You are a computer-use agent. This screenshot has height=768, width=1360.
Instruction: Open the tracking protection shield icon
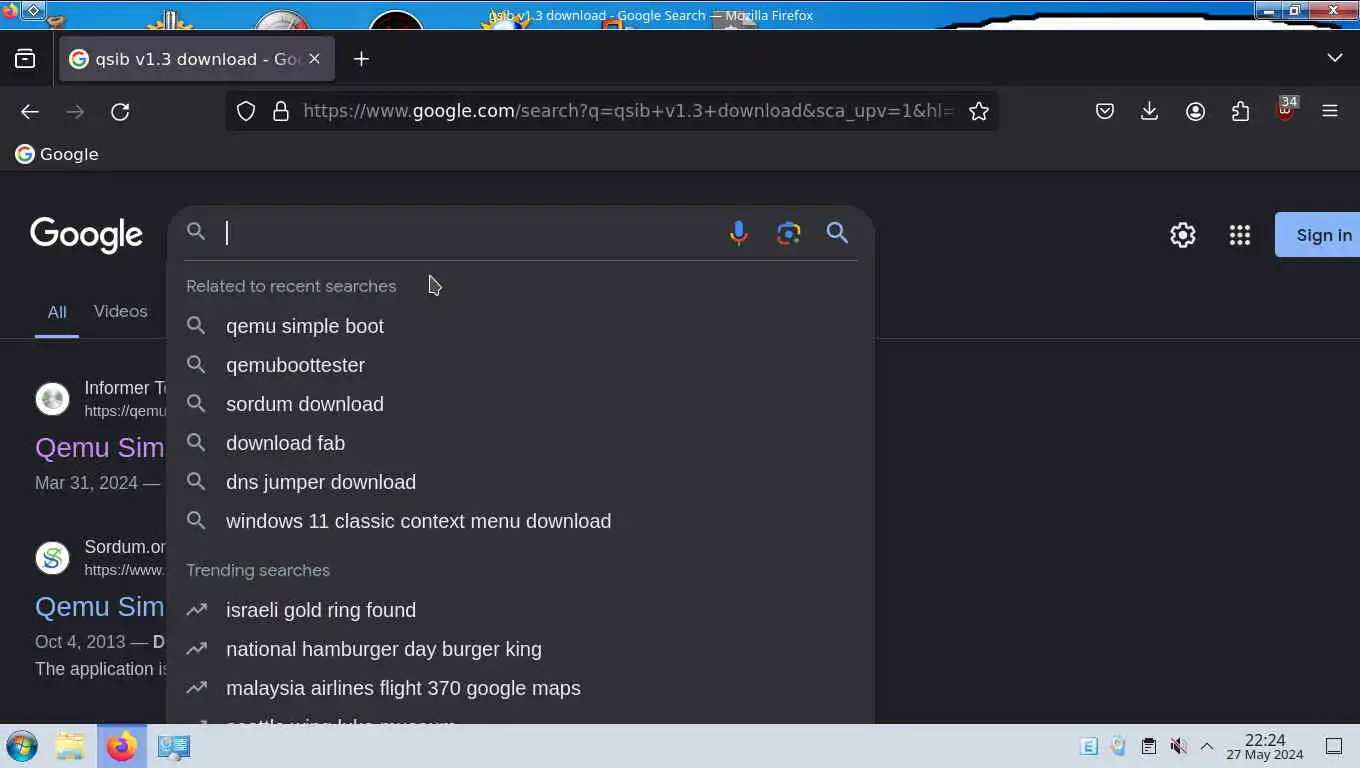point(246,111)
